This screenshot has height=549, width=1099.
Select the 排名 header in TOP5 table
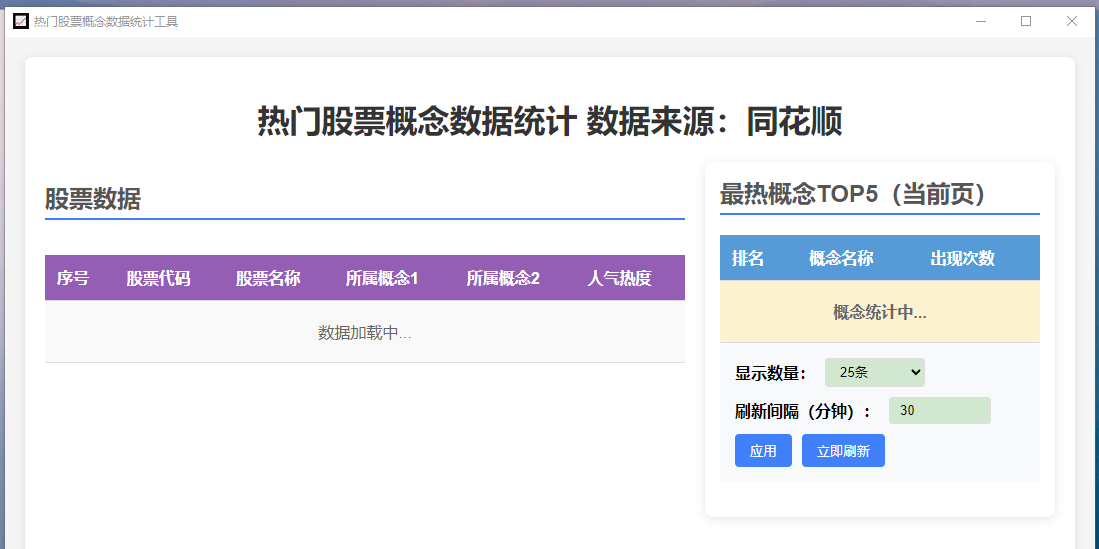point(748,258)
